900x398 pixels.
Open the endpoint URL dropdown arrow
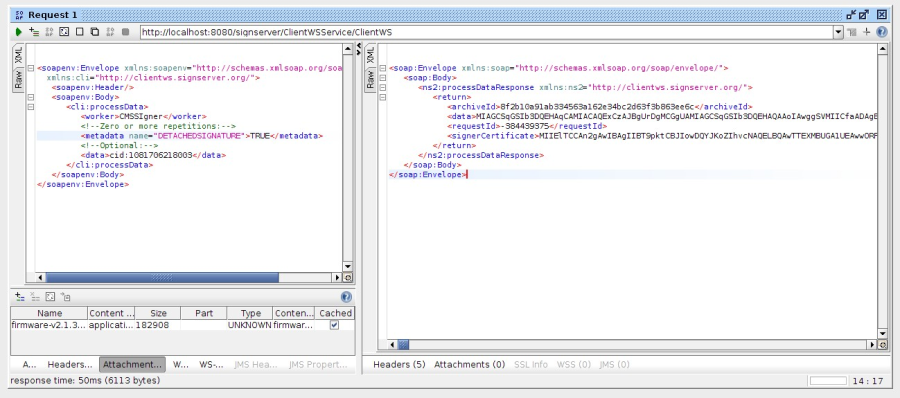pos(838,33)
